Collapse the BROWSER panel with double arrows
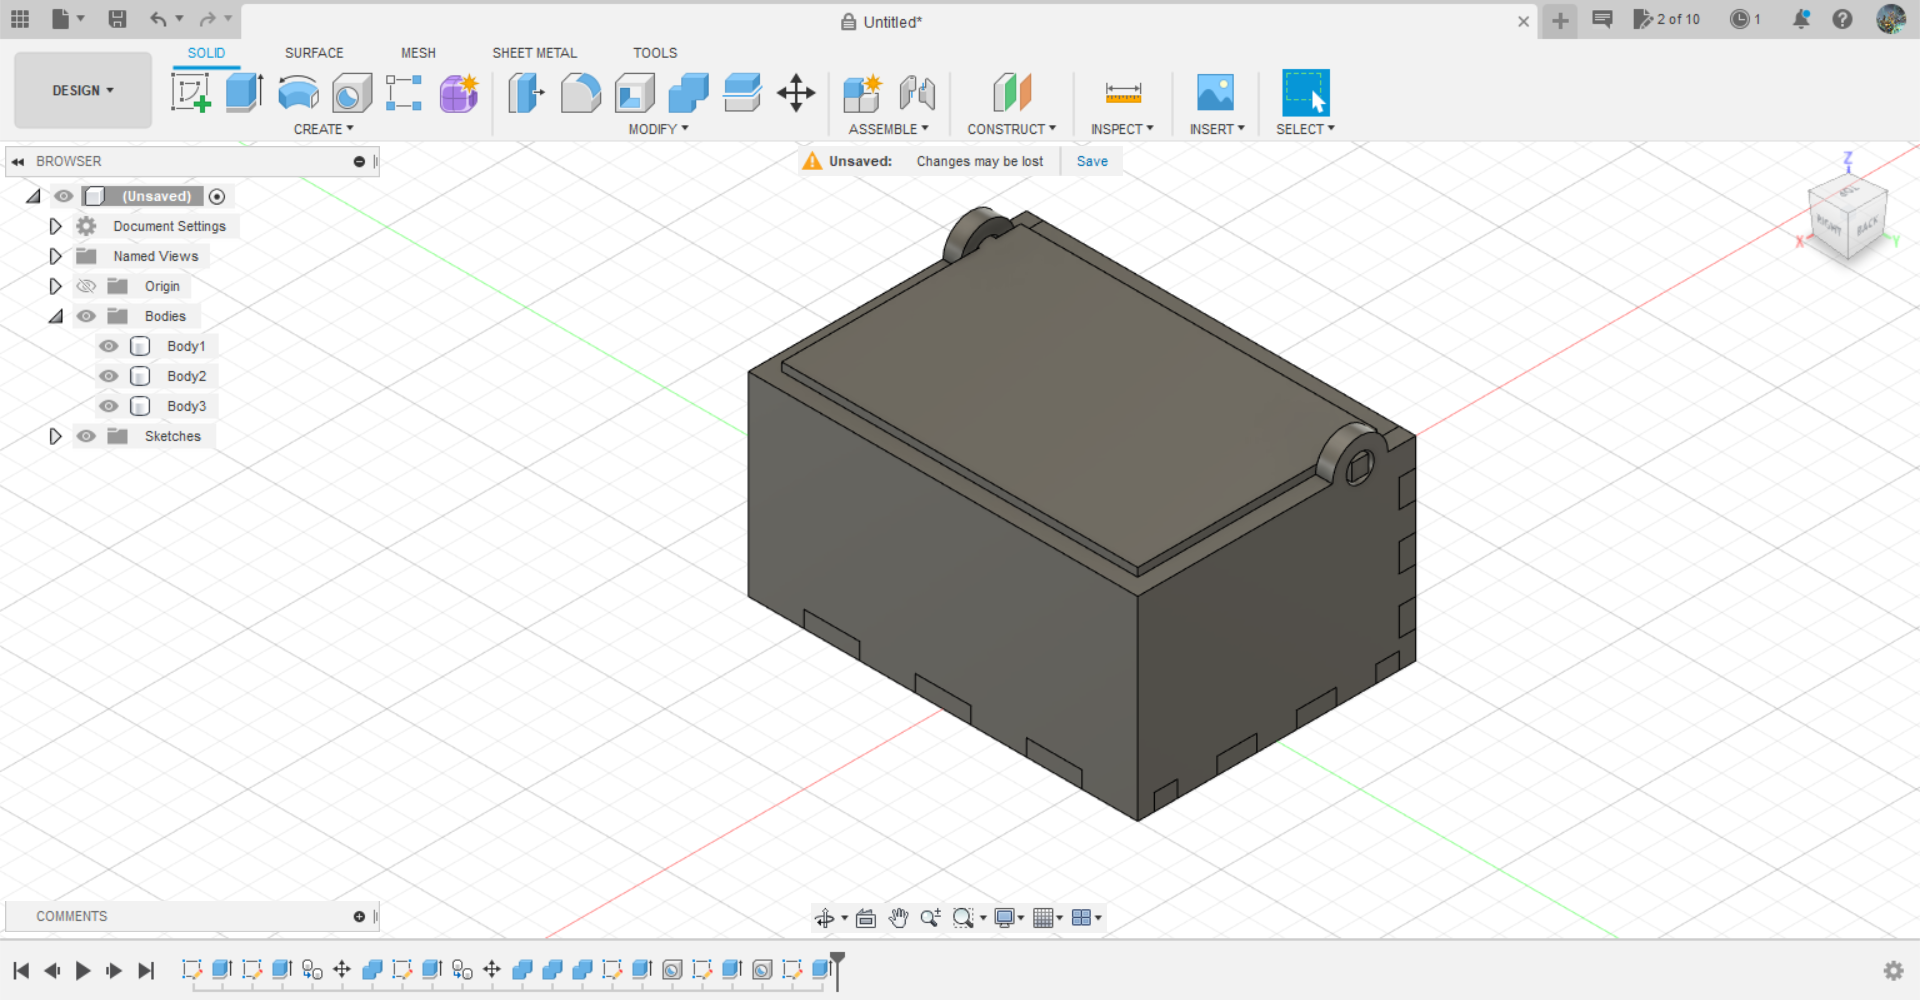The image size is (1920, 1000). tap(18, 161)
